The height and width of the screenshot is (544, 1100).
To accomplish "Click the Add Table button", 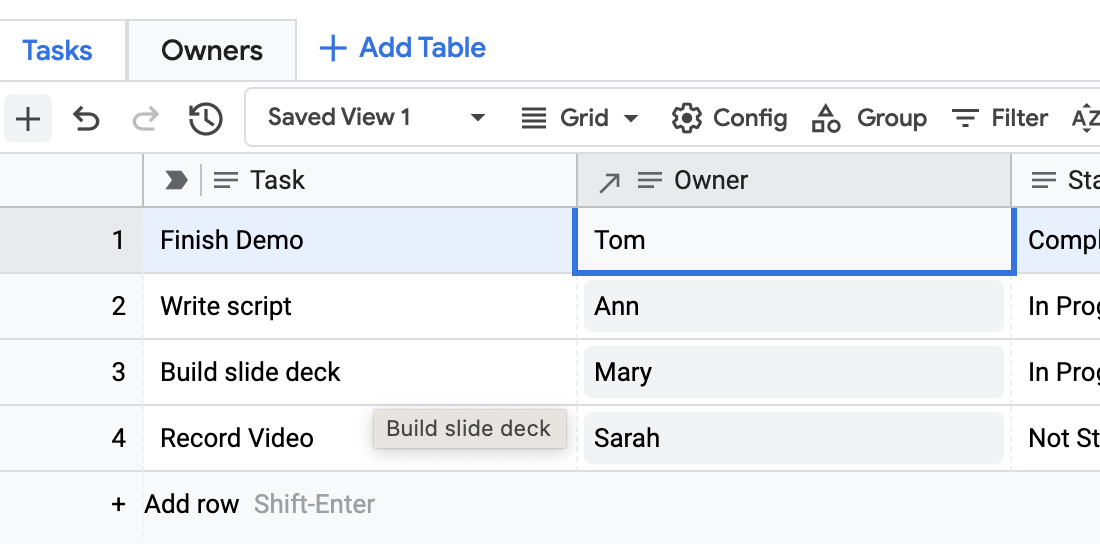I will coord(402,48).
